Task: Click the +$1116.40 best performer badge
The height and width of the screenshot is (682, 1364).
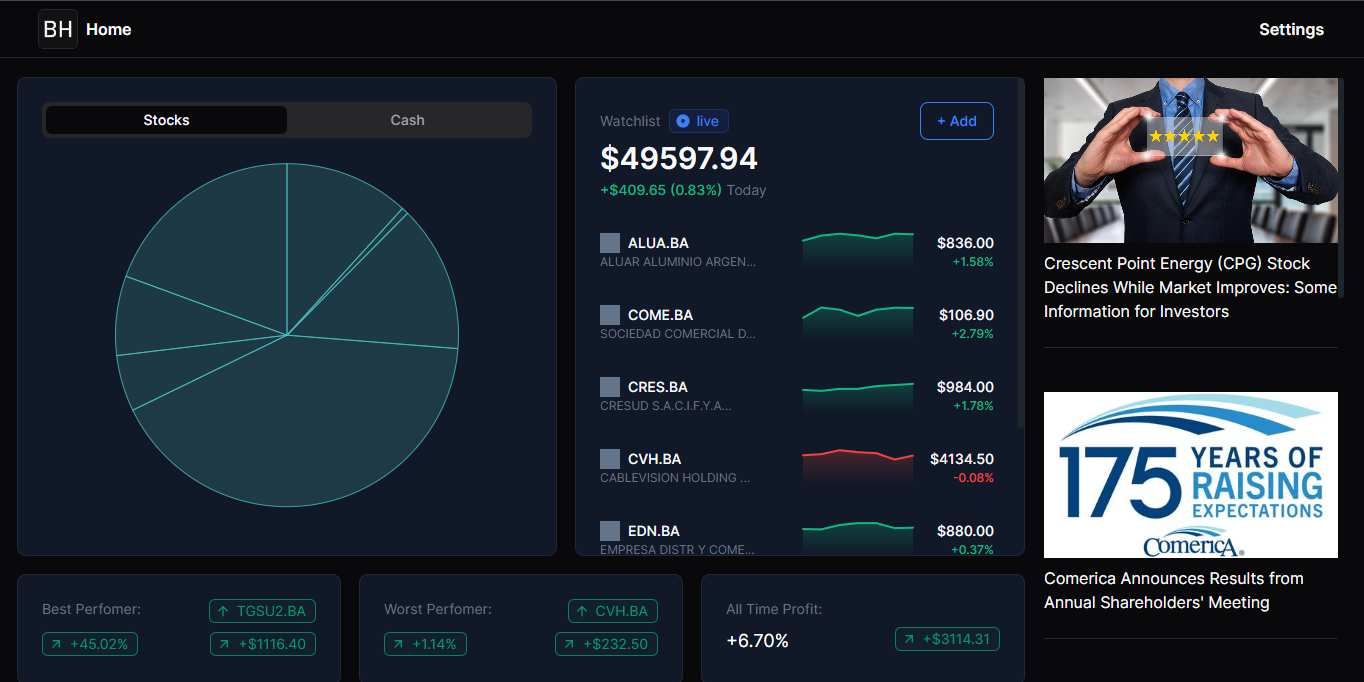Action: click(x=263, y=644)
